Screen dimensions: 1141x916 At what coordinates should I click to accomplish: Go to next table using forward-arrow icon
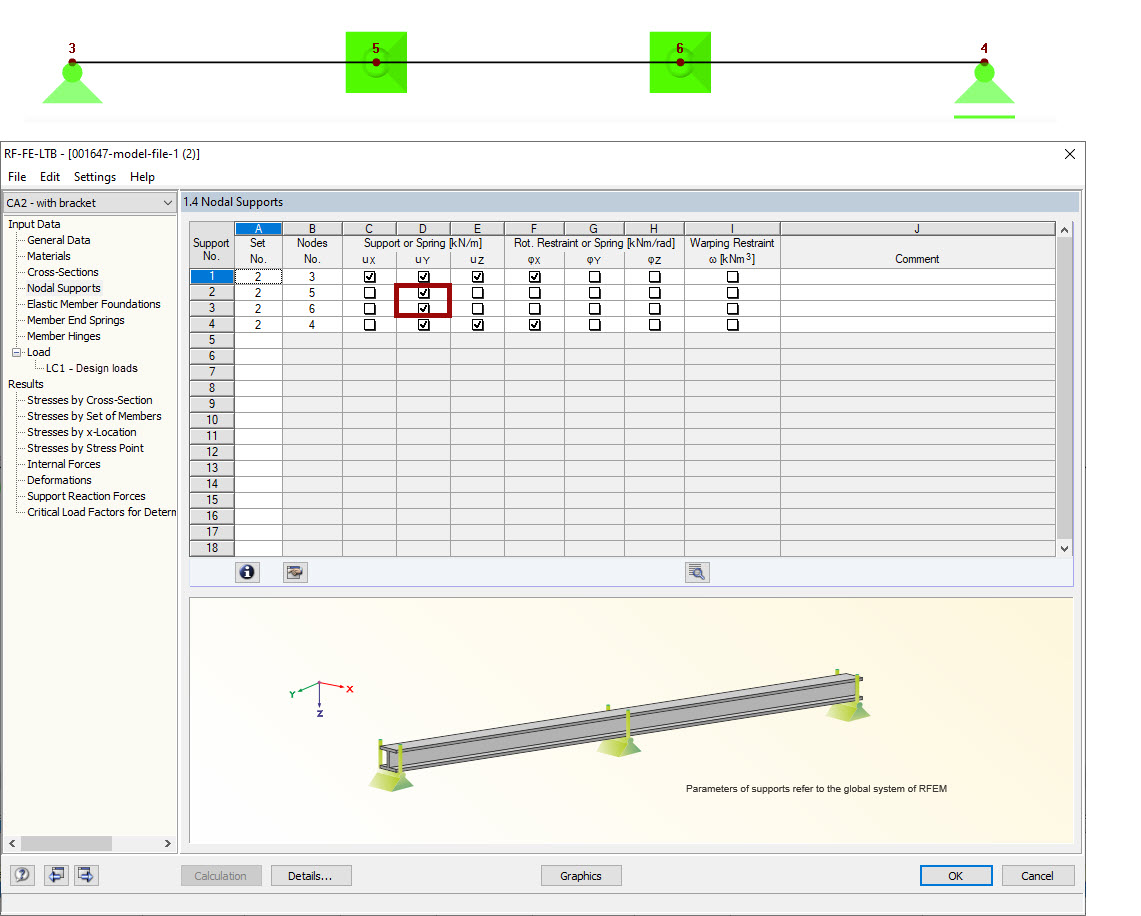85,874
